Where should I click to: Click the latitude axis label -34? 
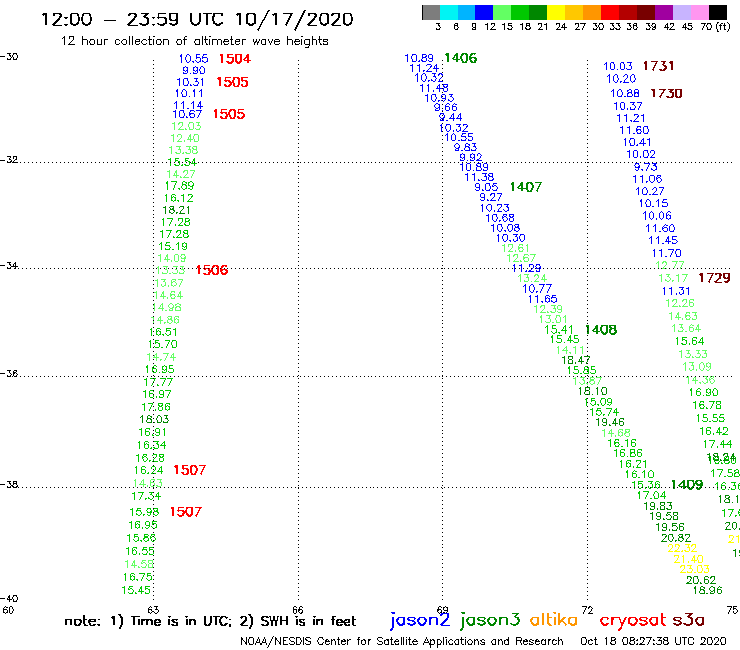coord(9,265)
